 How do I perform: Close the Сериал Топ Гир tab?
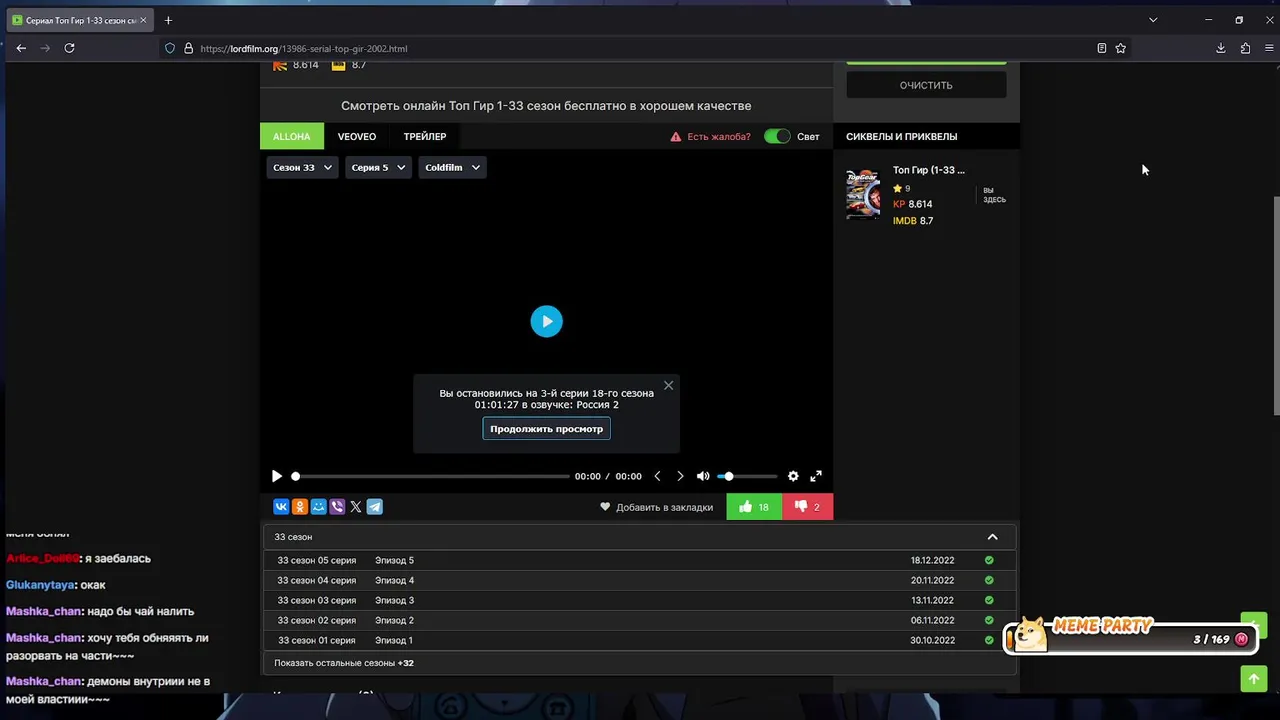(x=144, y=20)
